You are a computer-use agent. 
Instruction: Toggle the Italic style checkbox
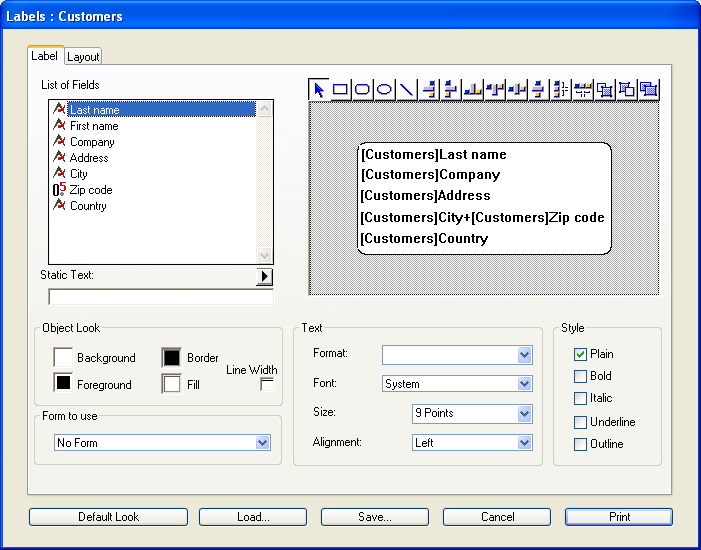[580, 398]
